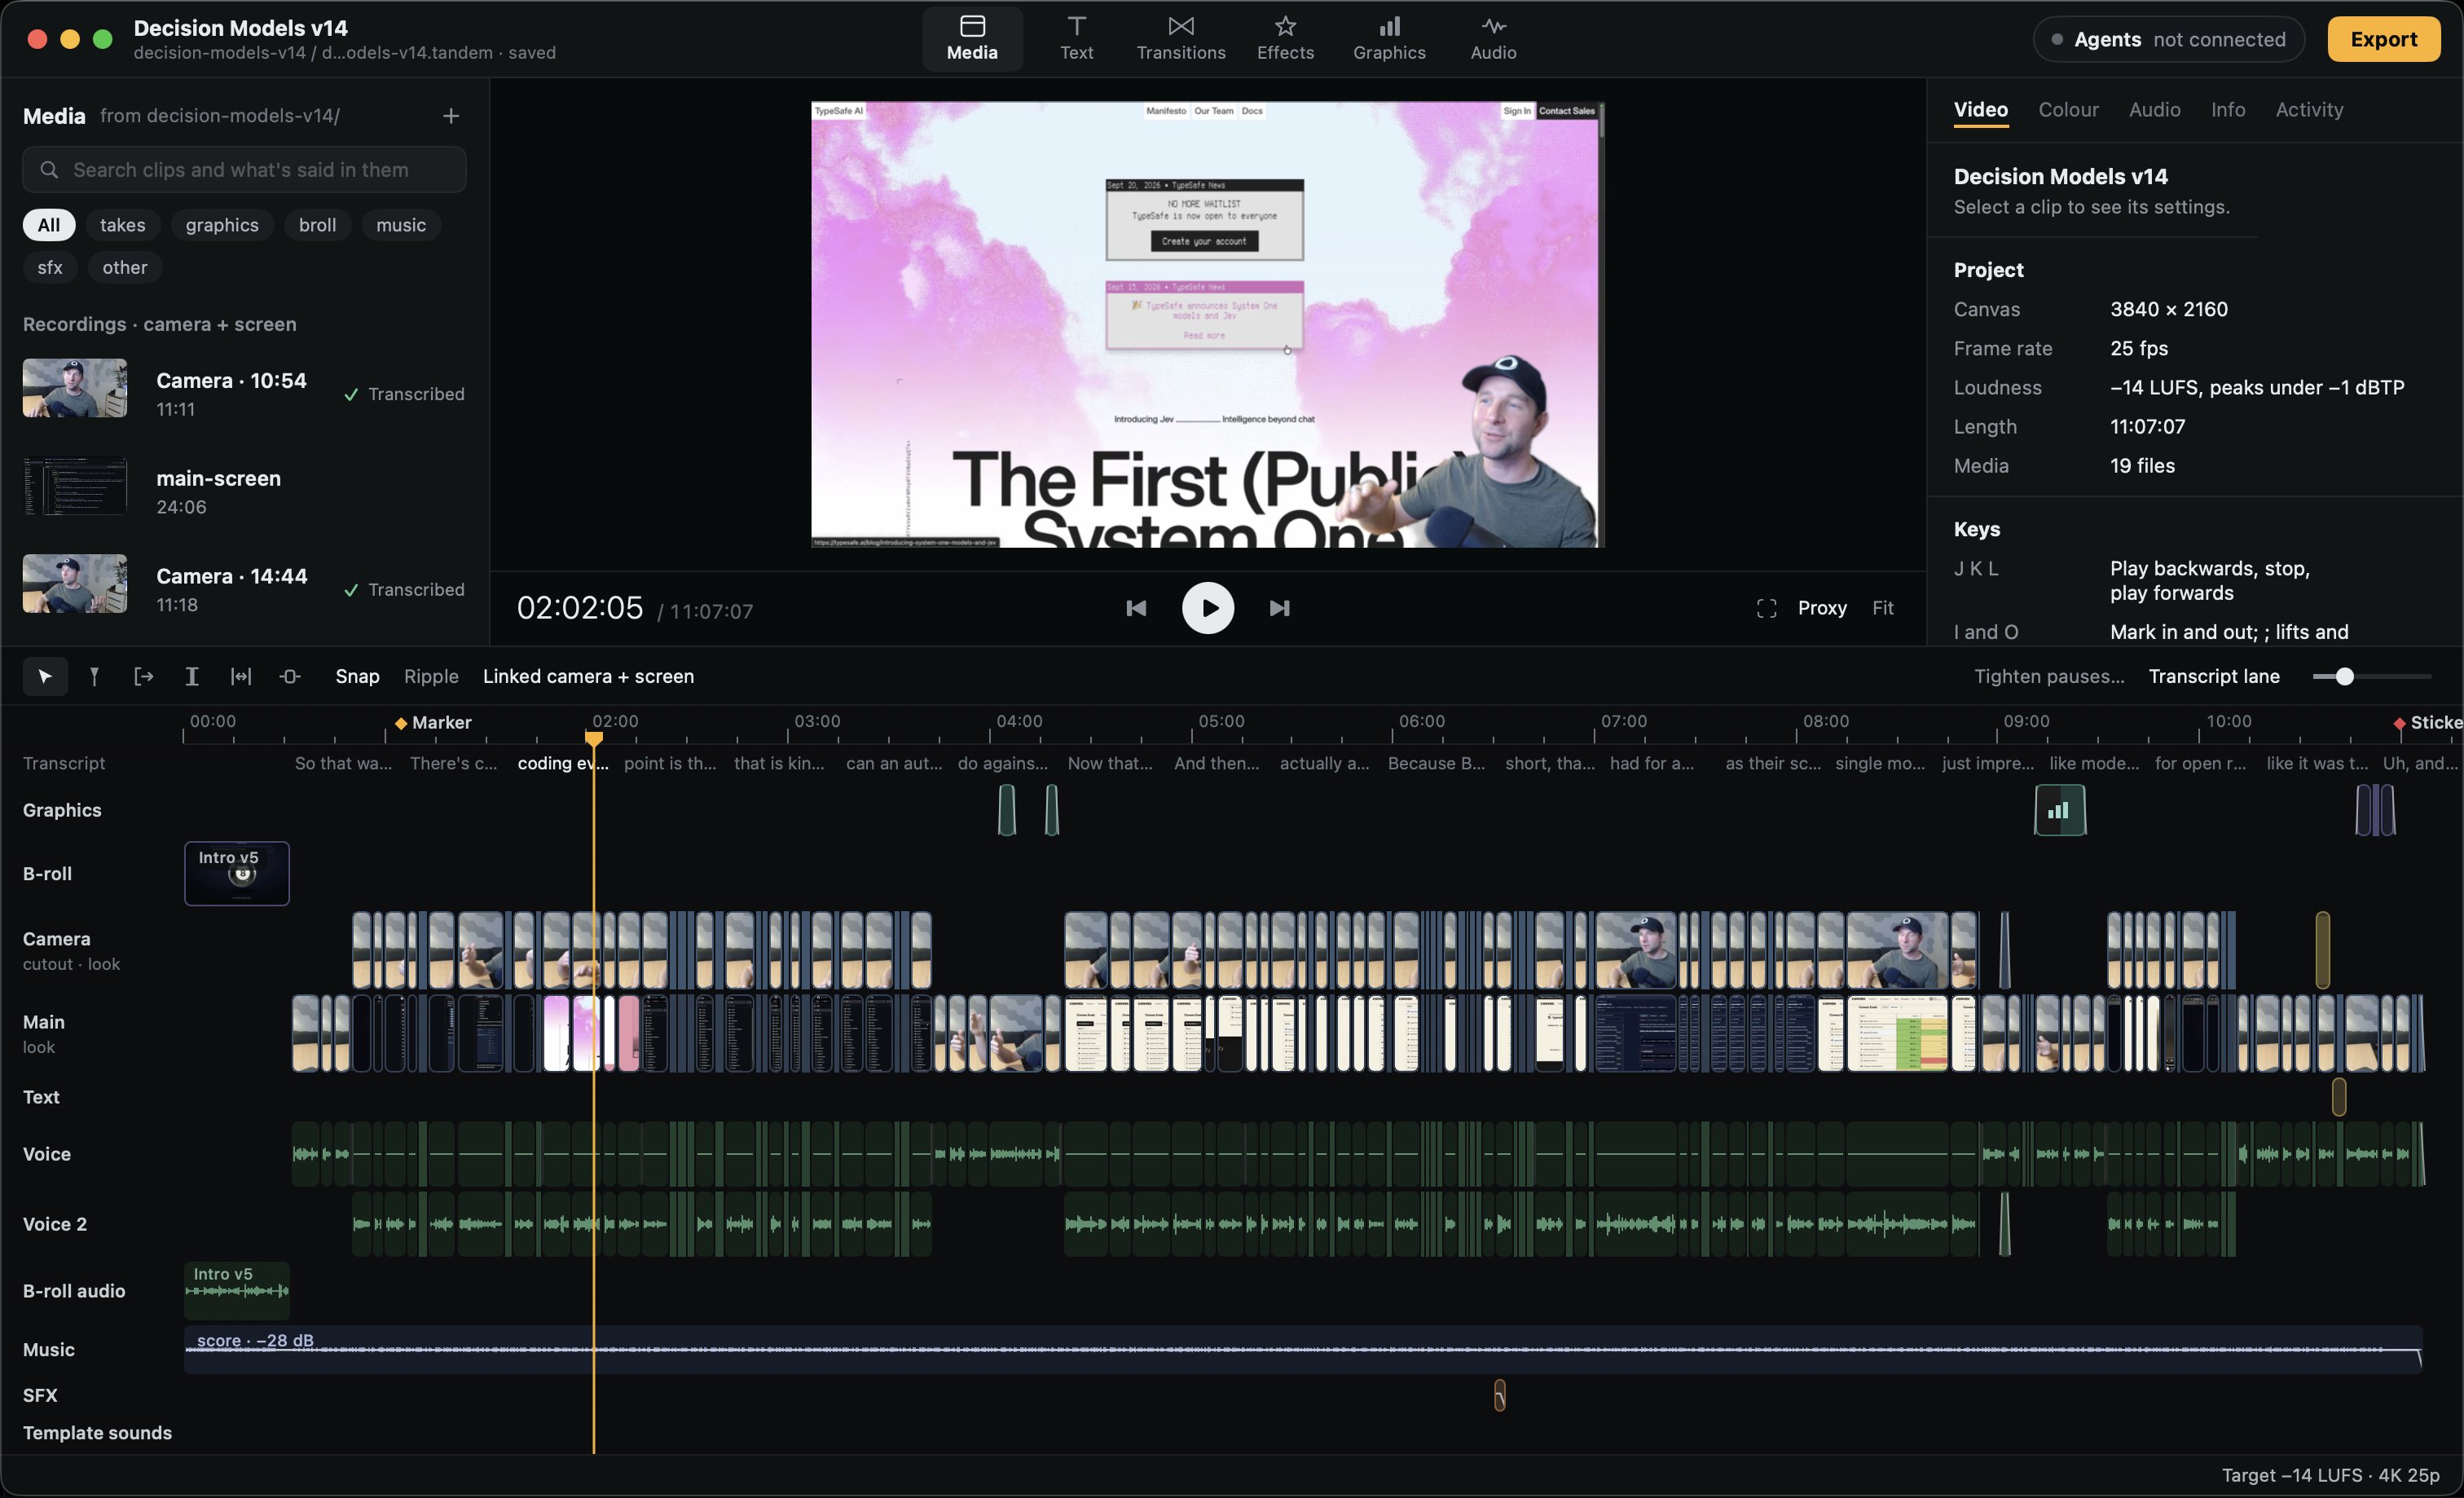This screenshot has width=2464, height=1498.
Task: Select the blade cut tool
Action: pyautogui.click(x=94, y=677)
